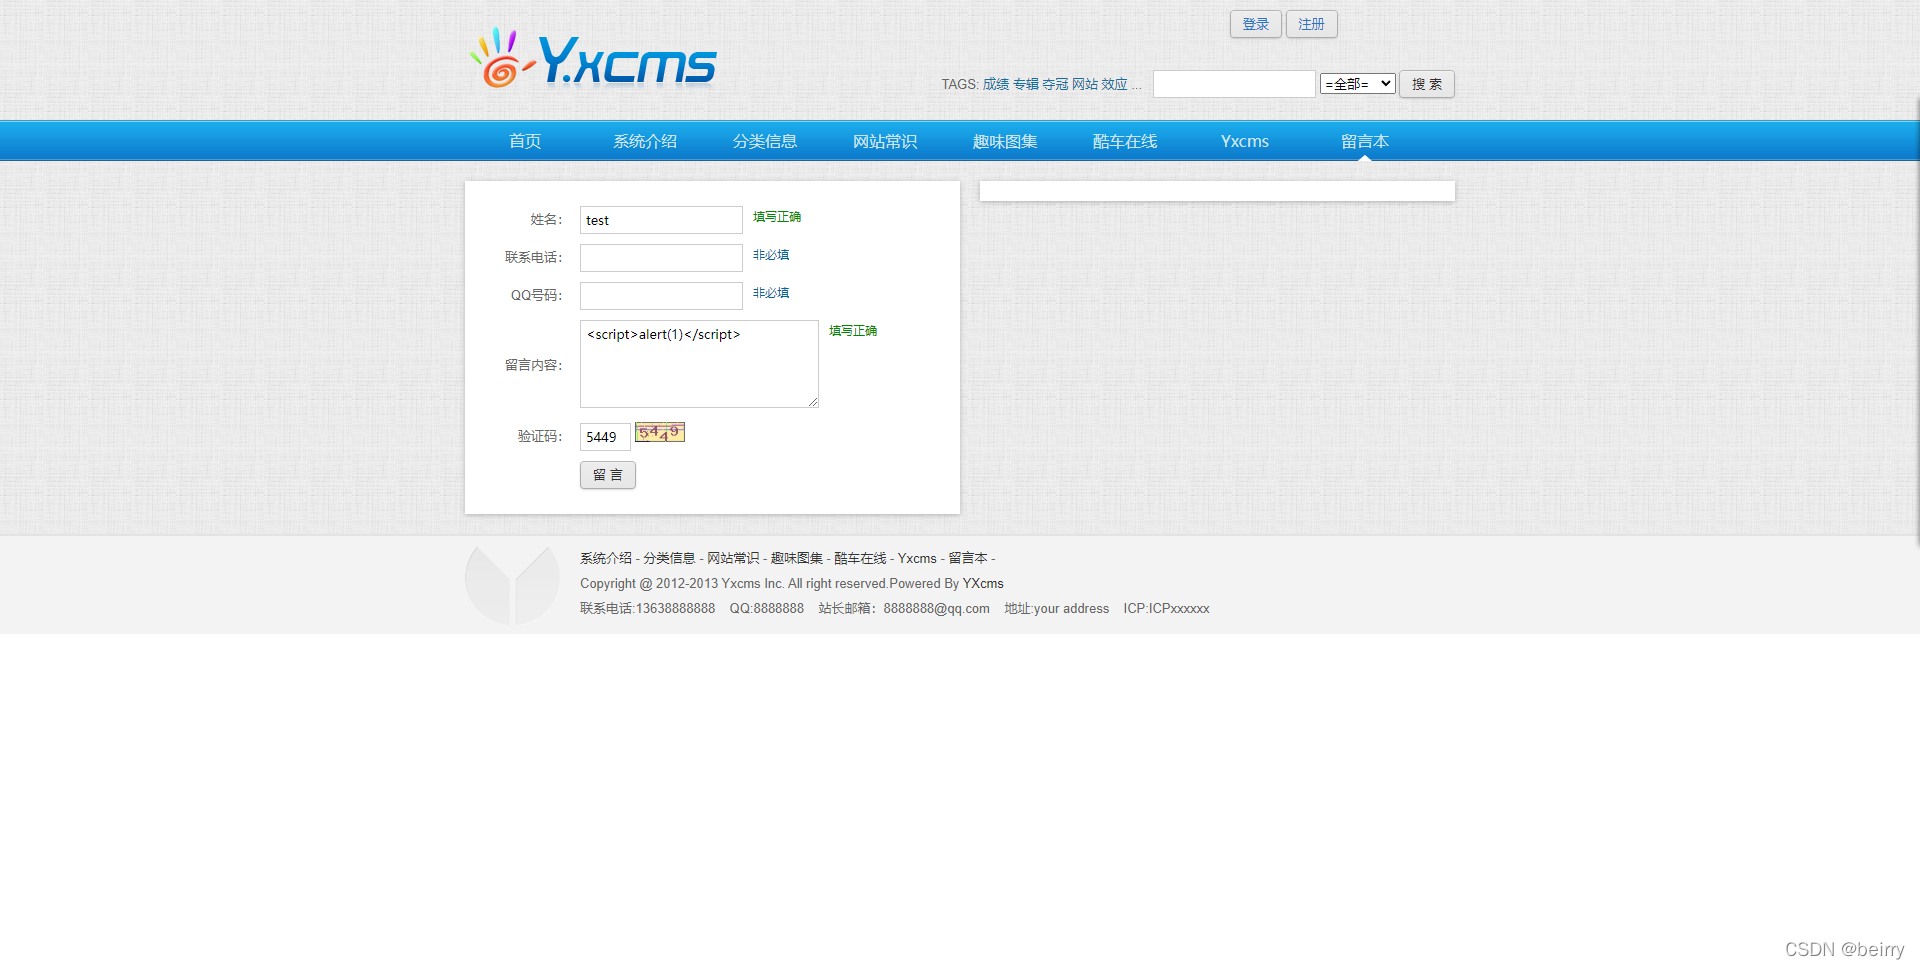Click footer link 系统介绍
This screenshot has width=1920, height=969.
click(606, 558)
